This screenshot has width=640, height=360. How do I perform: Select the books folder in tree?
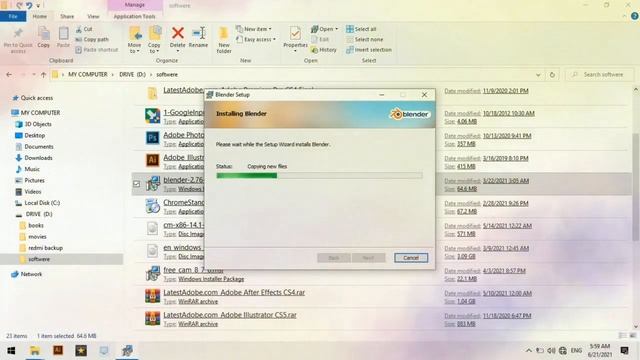click(32, 225)
